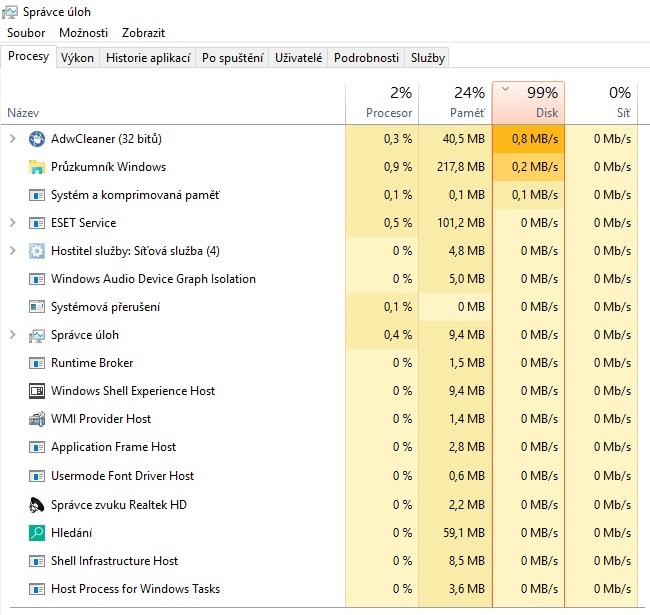The width and height of the screenshot is (650, 615).
Task: Sort processes by Paměť column
Action: pyautogui.click(x=455, y=102)
